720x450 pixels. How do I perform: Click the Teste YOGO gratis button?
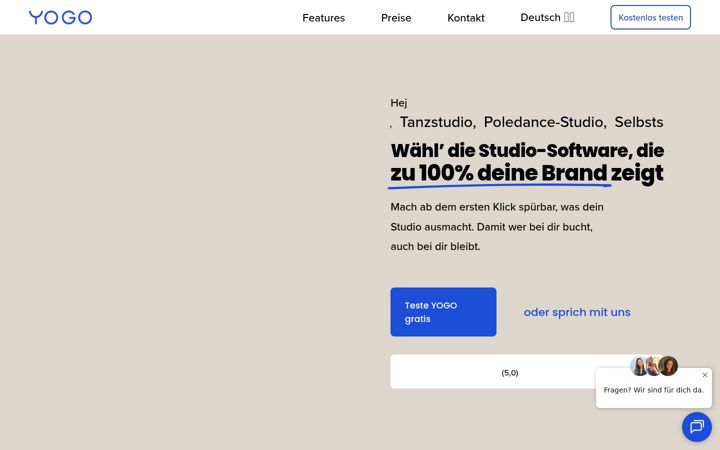click(443, 312)
